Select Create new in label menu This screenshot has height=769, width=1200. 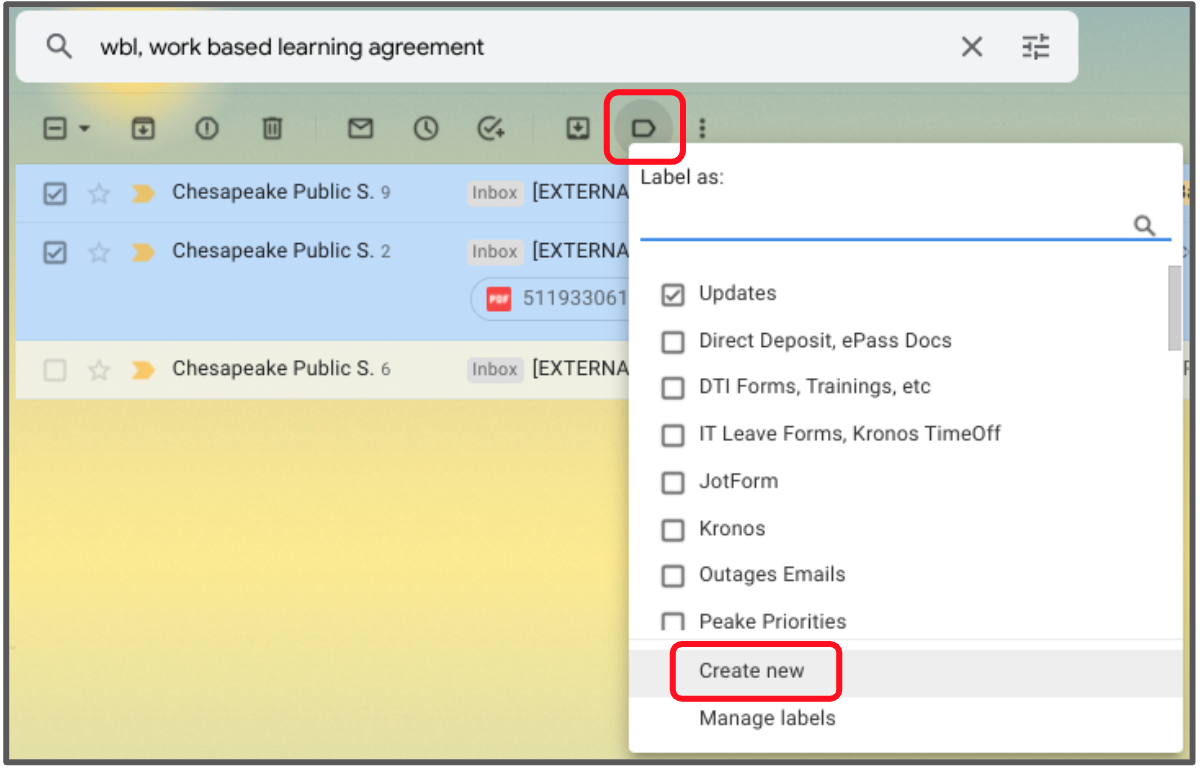click(751, 671)
